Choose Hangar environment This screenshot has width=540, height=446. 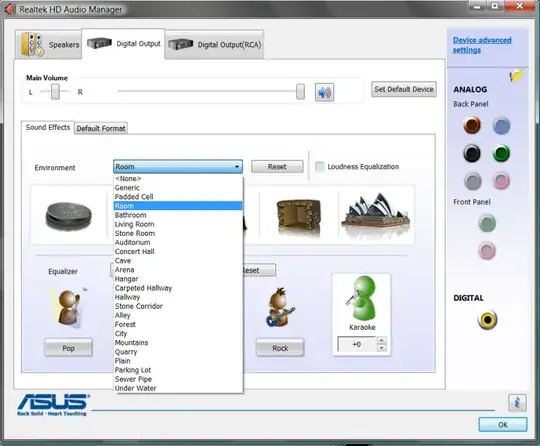click(178, 279)
